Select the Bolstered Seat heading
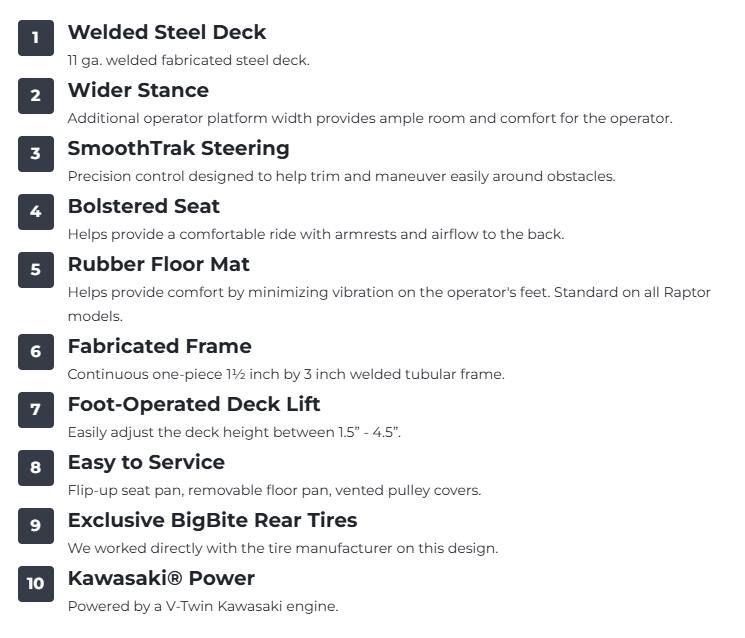 click(x=144, y=206)
